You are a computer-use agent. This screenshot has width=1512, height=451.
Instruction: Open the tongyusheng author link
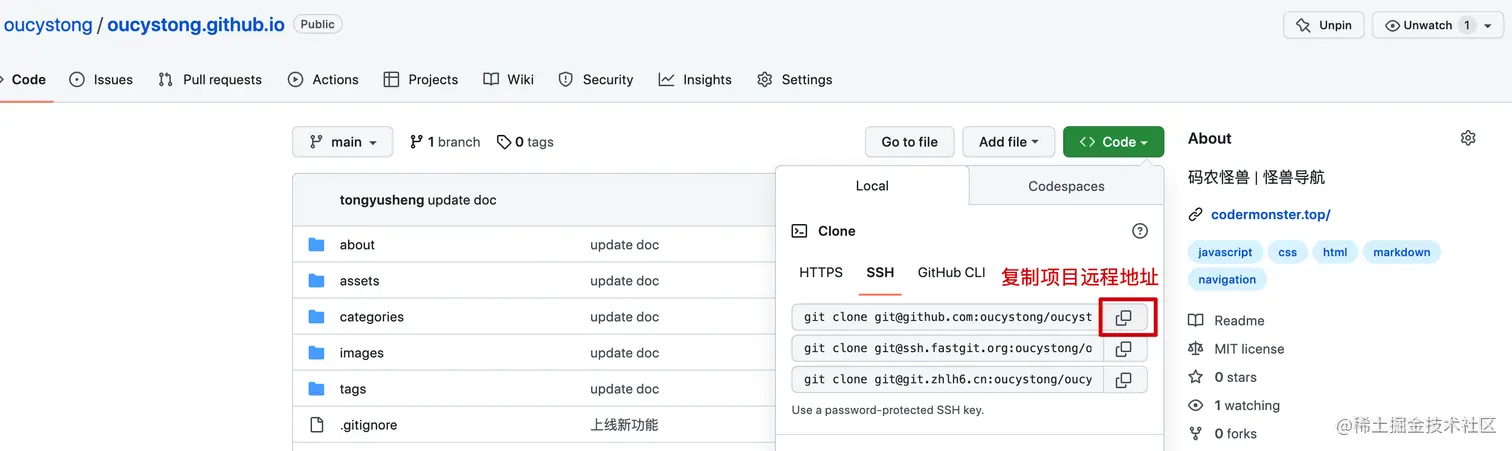(381, 200)
